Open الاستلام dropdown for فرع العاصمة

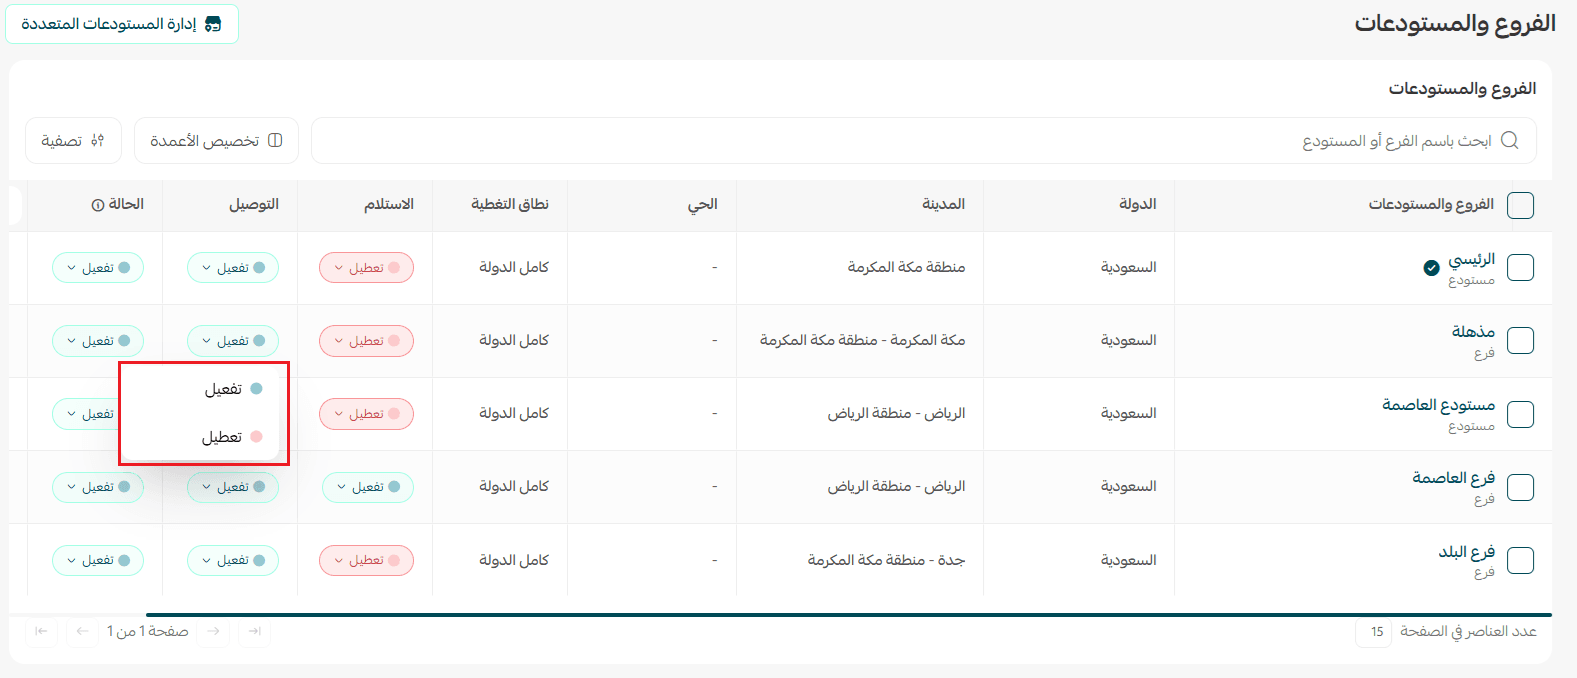tap(368, 487)
